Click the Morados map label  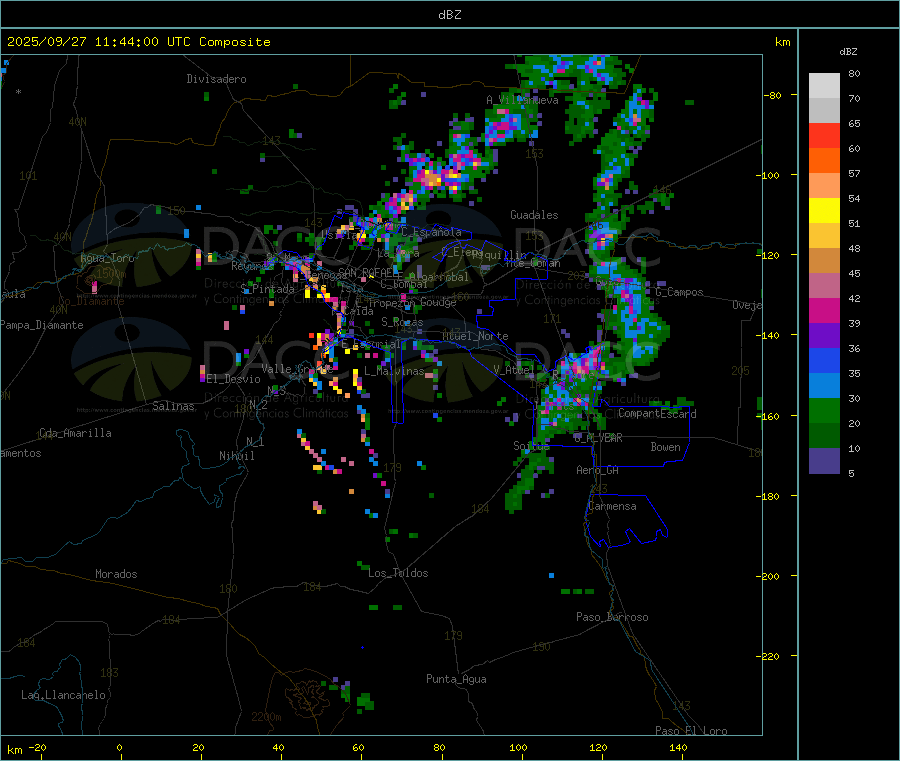click(x=117, y=574)
